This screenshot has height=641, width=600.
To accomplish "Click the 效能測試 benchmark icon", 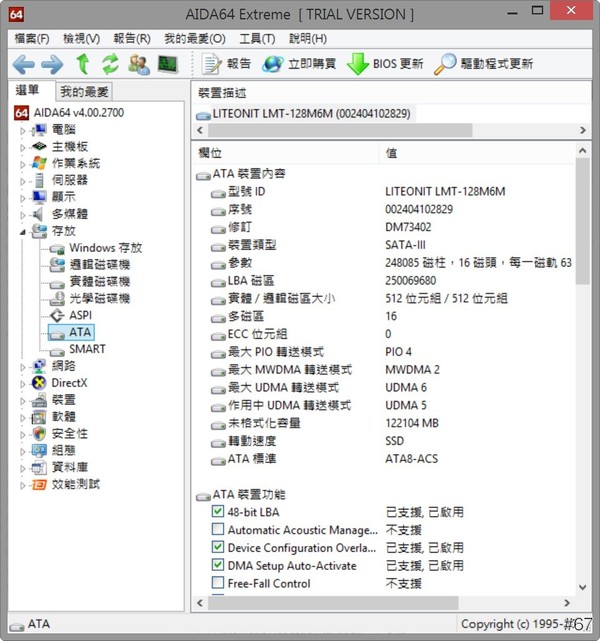I will tap(39, 484).
